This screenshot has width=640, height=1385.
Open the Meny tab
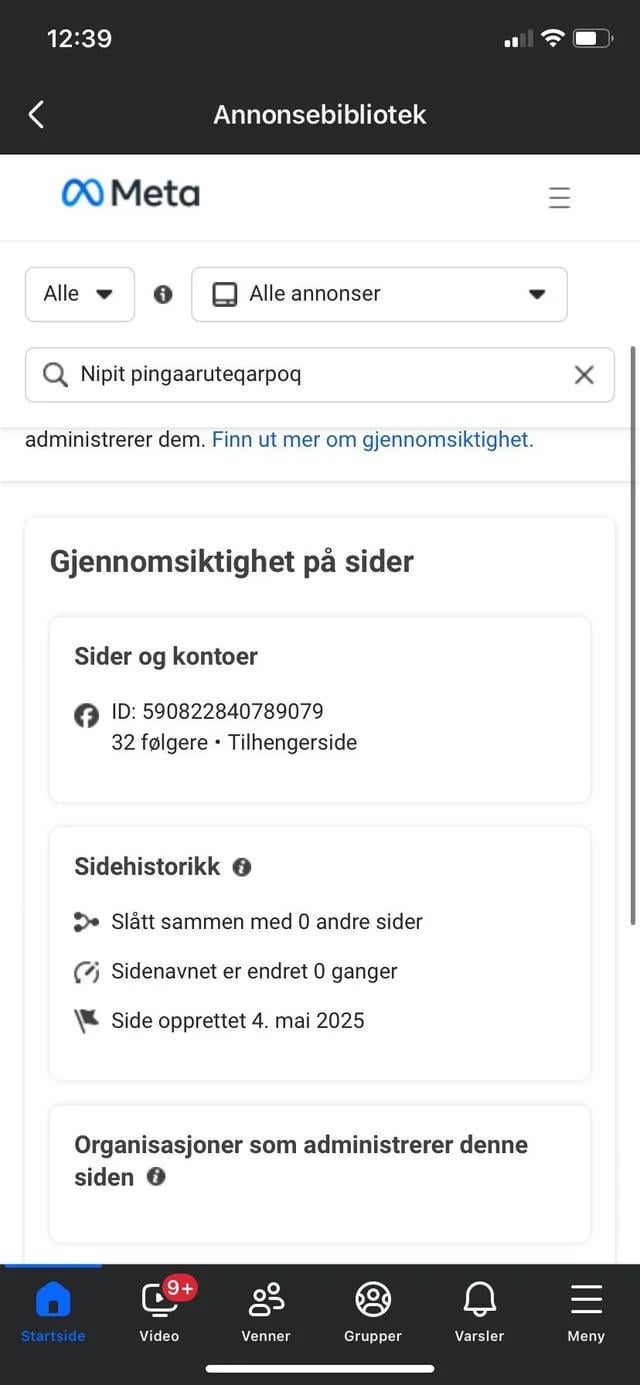pos(586,1310)
